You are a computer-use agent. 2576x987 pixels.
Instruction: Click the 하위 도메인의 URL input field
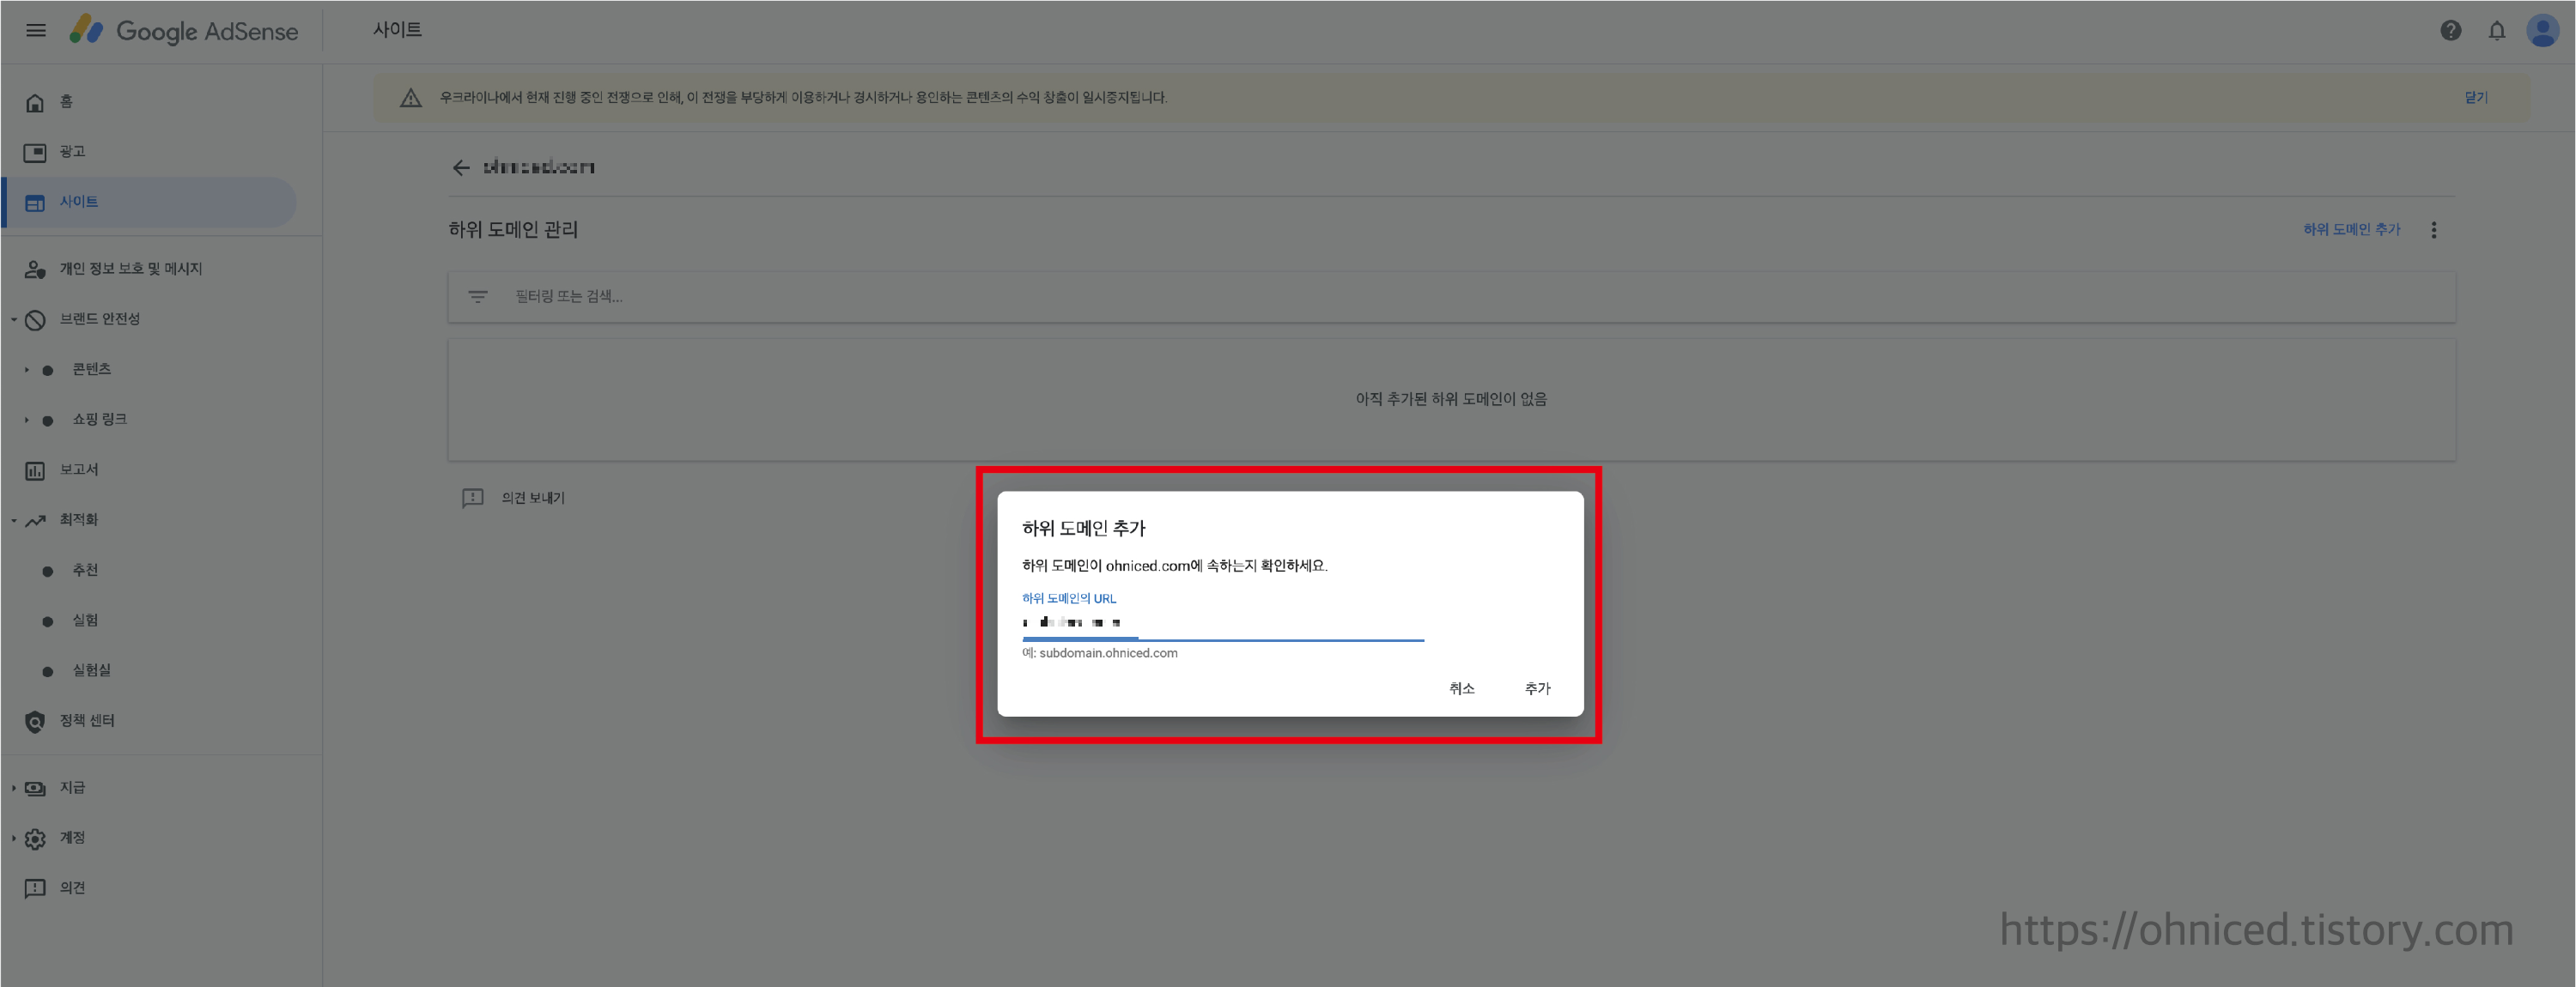[x=1222, y=623]
